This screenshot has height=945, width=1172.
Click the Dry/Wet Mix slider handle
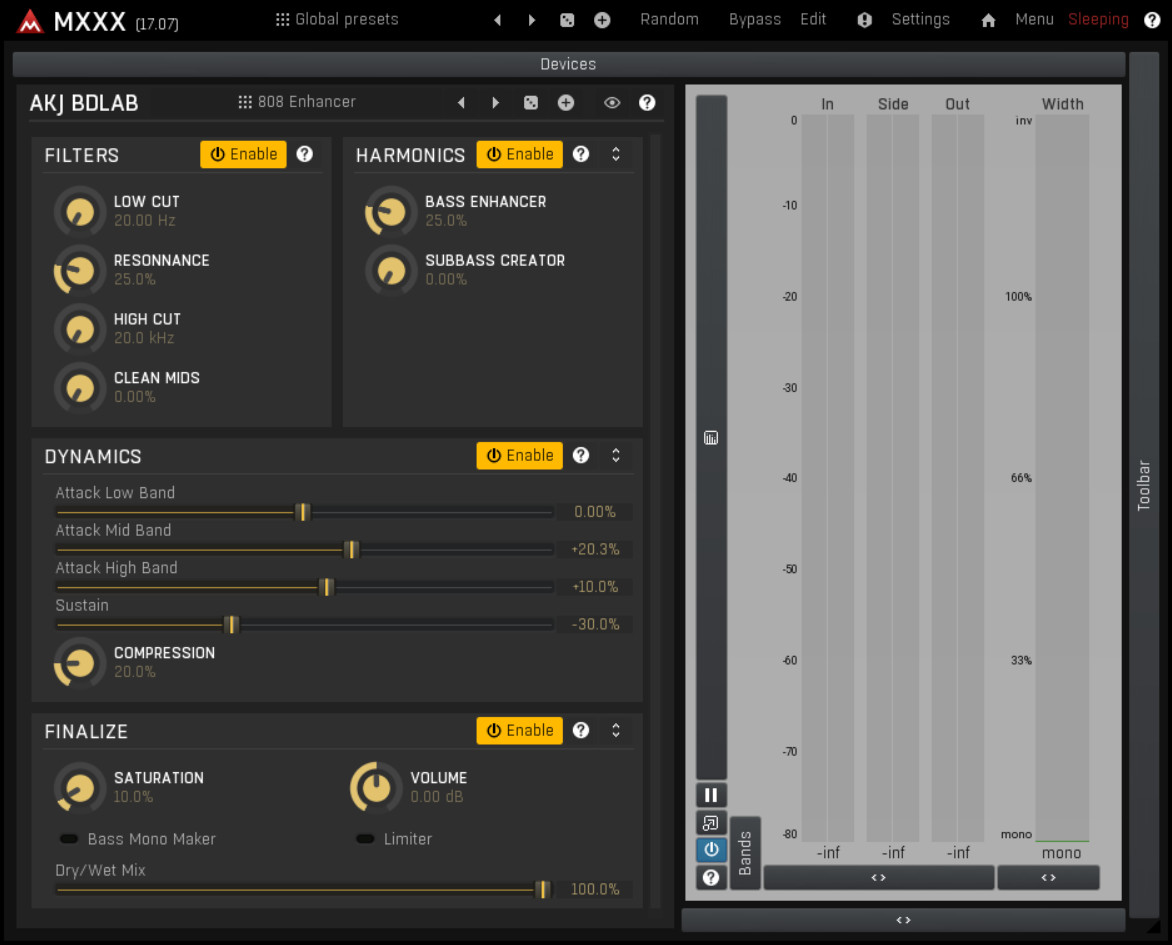point(543,889)
